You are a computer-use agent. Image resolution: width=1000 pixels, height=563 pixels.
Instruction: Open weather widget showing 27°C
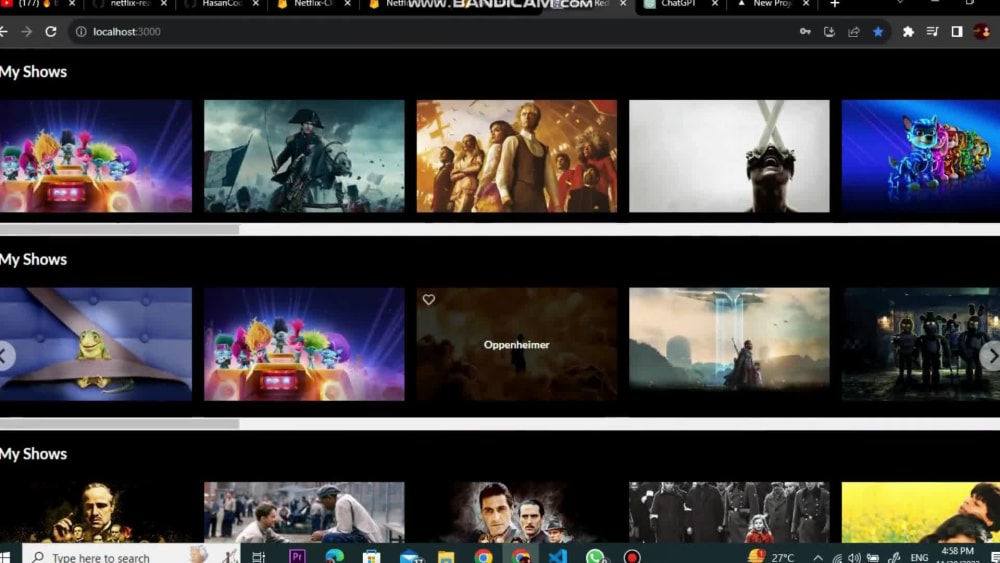pyautogui.click(x=770, y=557)
